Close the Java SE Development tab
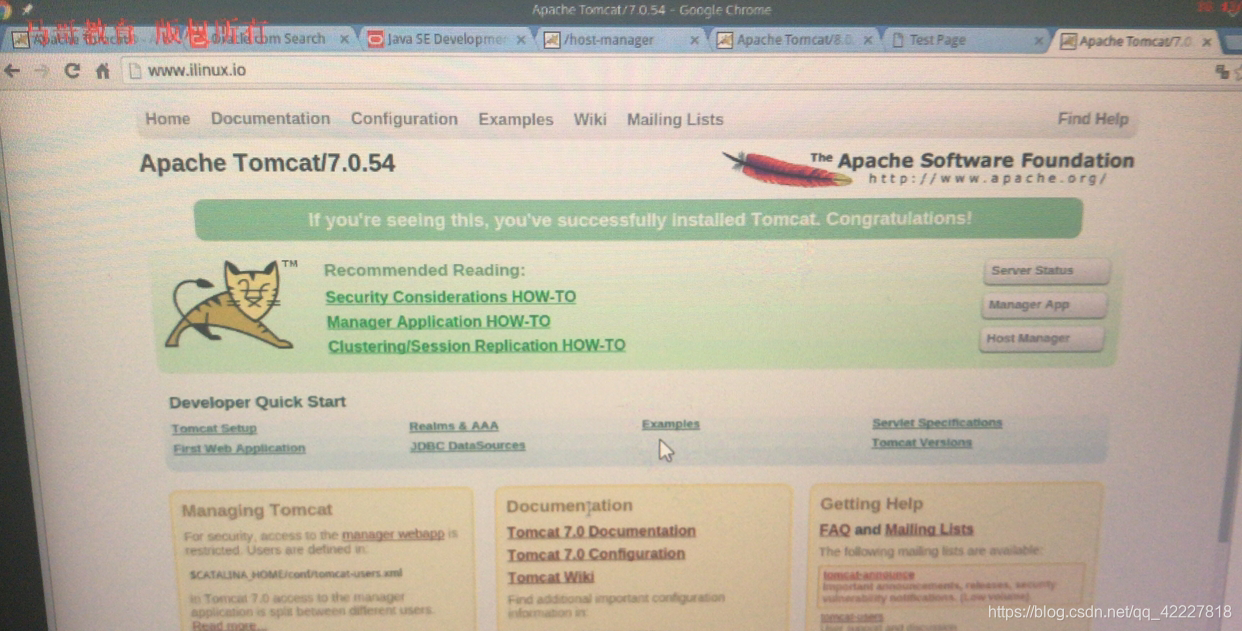 (520, 40)
